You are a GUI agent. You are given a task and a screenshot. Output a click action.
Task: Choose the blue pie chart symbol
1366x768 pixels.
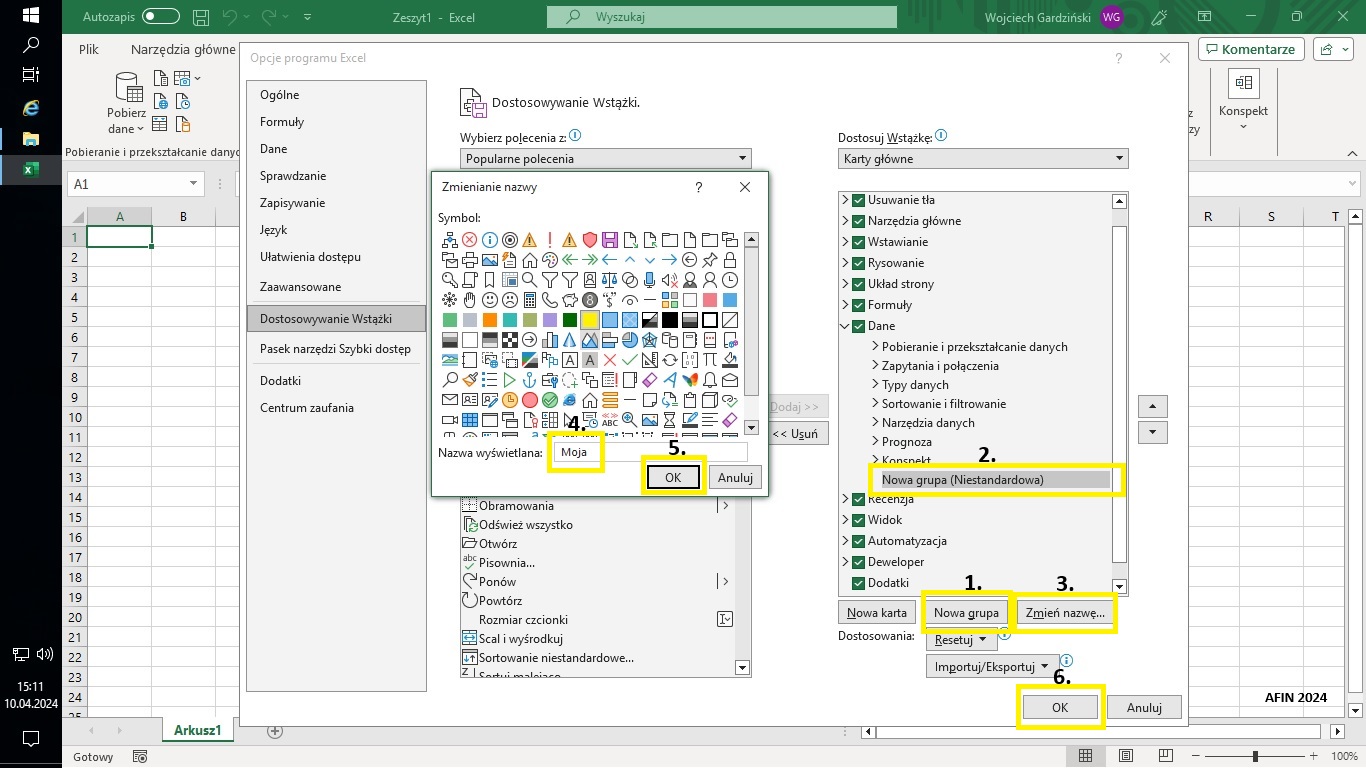(x=630, y=340)
